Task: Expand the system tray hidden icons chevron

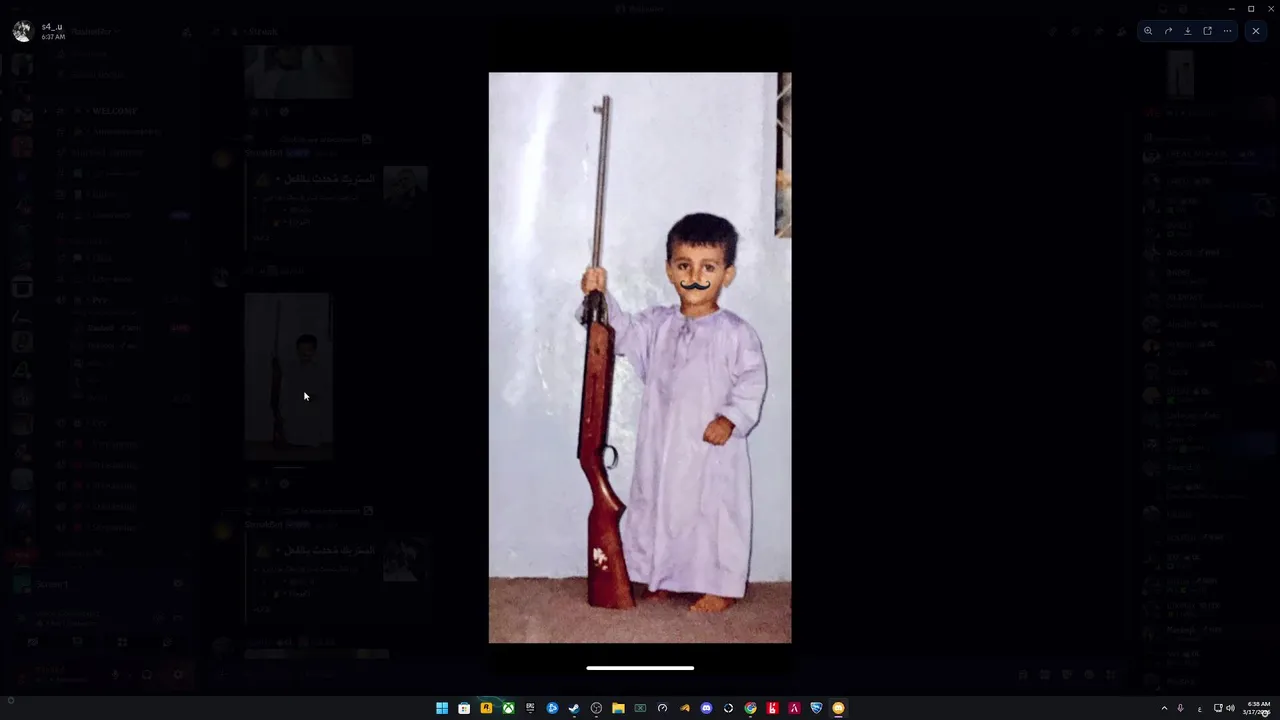Action: (1164, 708)
